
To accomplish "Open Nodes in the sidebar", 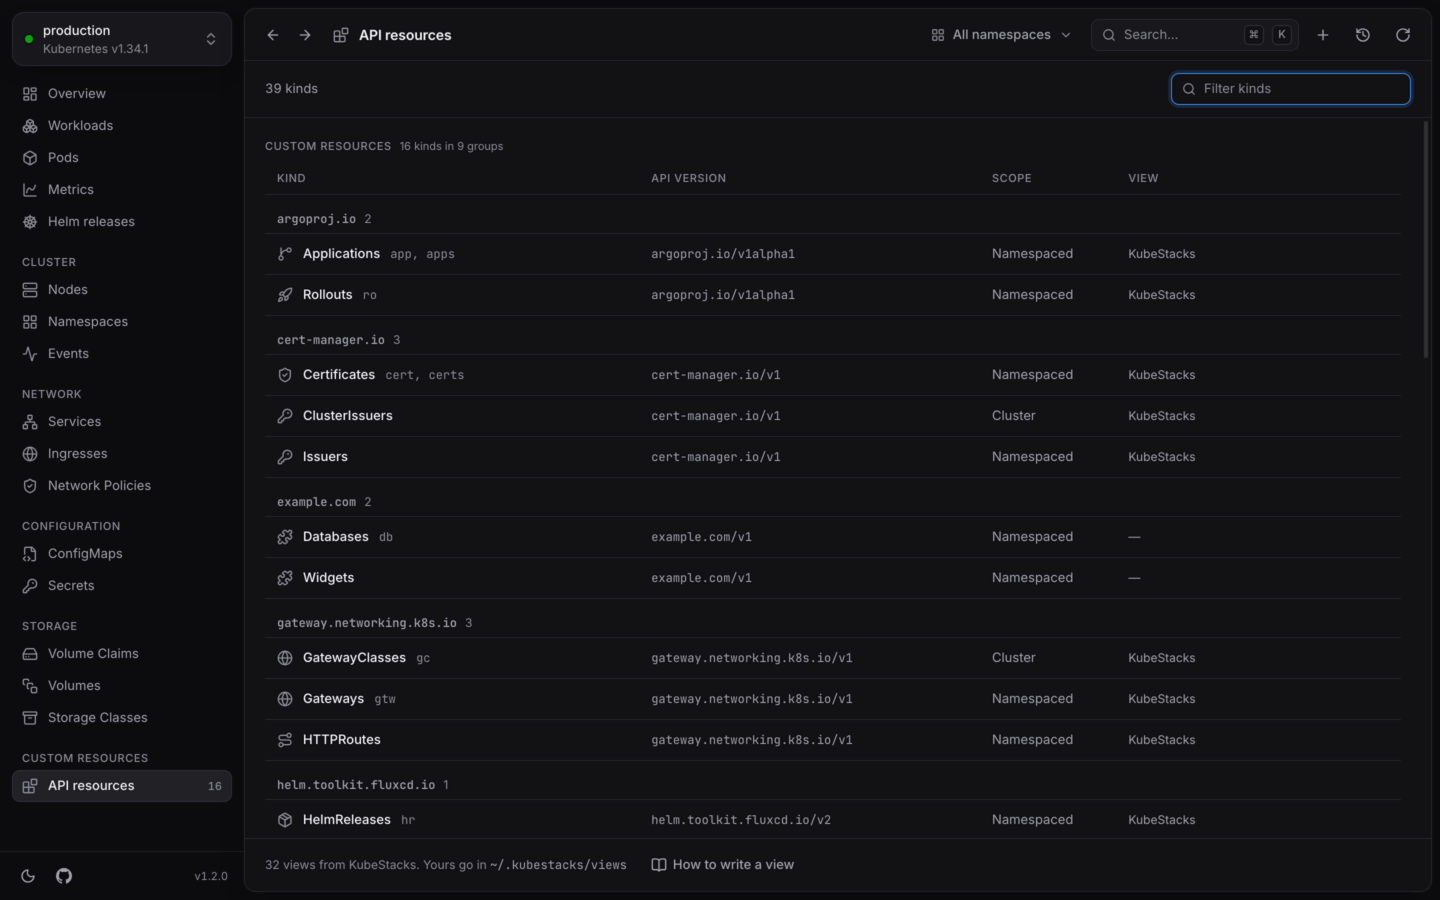I will click(122, 290).
